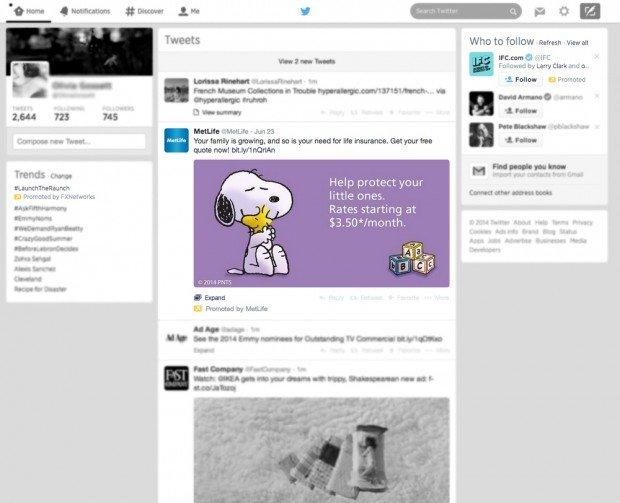The height and width of the screenshot is (503, 620).
Task: Click Change next to Trends
Action: (x=61, y=176)
